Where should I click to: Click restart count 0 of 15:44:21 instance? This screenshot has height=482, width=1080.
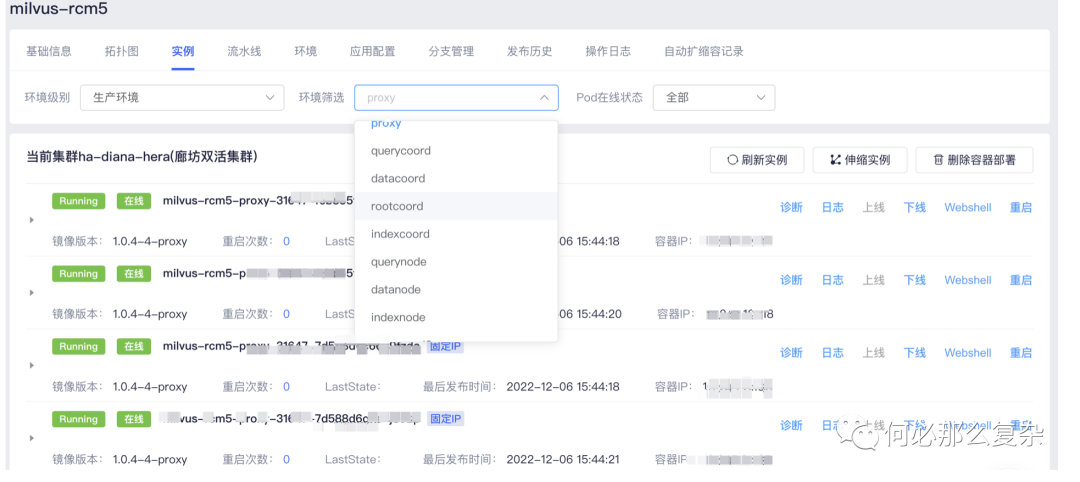coord(287,459)
